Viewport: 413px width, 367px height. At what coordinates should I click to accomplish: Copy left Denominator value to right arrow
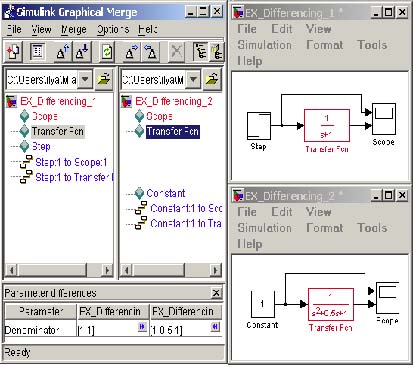142,327
